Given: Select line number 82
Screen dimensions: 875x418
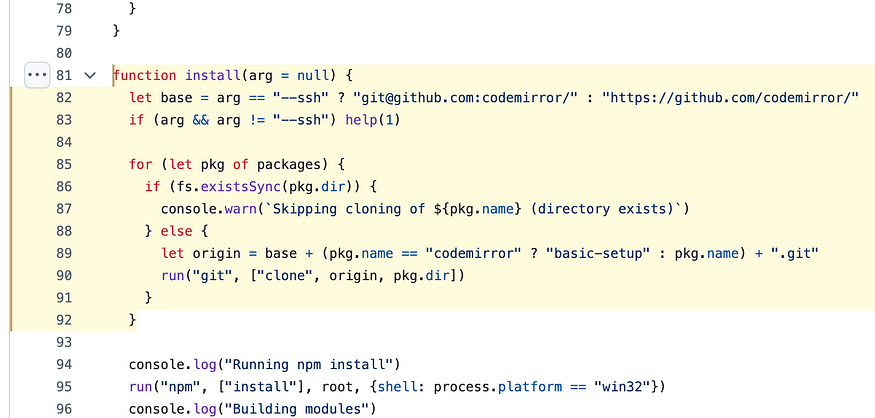Looking at the screenshot, I should (64, 98).
